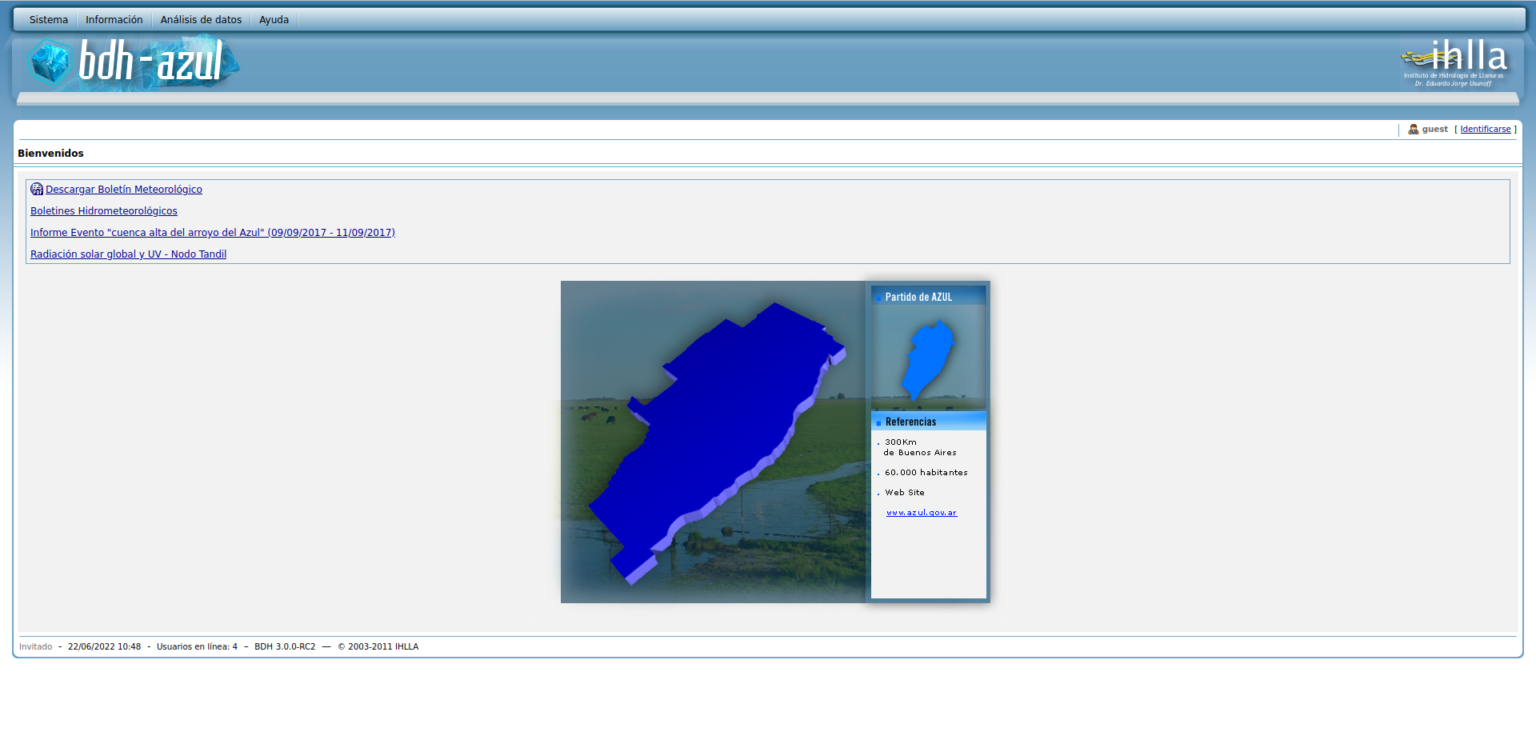Select the guest user avatar icon
This screenshot has height=752, width=1536.
tap(1412, 128)
